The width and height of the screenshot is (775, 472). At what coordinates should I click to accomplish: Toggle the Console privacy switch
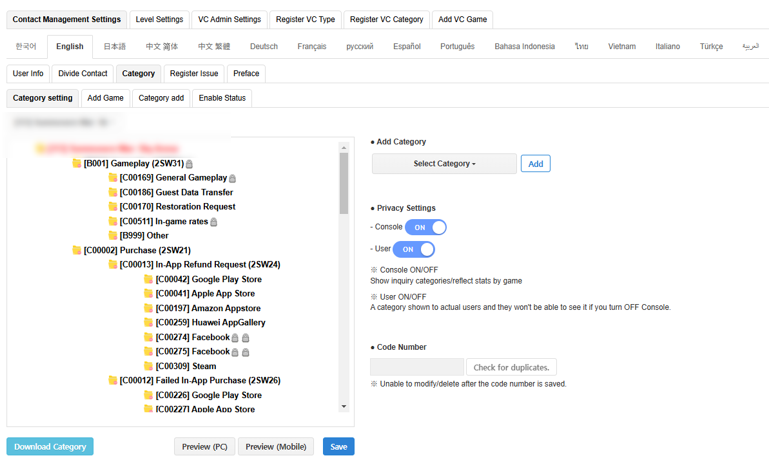[x=425, y=228]
